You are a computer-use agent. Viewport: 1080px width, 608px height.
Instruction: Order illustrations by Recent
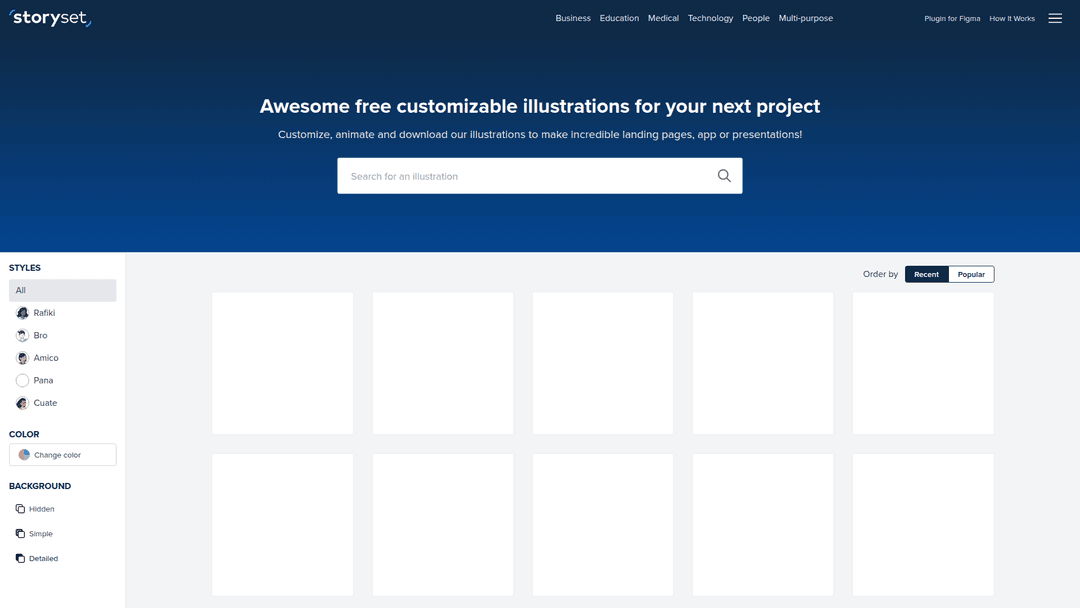pos(926,274)
